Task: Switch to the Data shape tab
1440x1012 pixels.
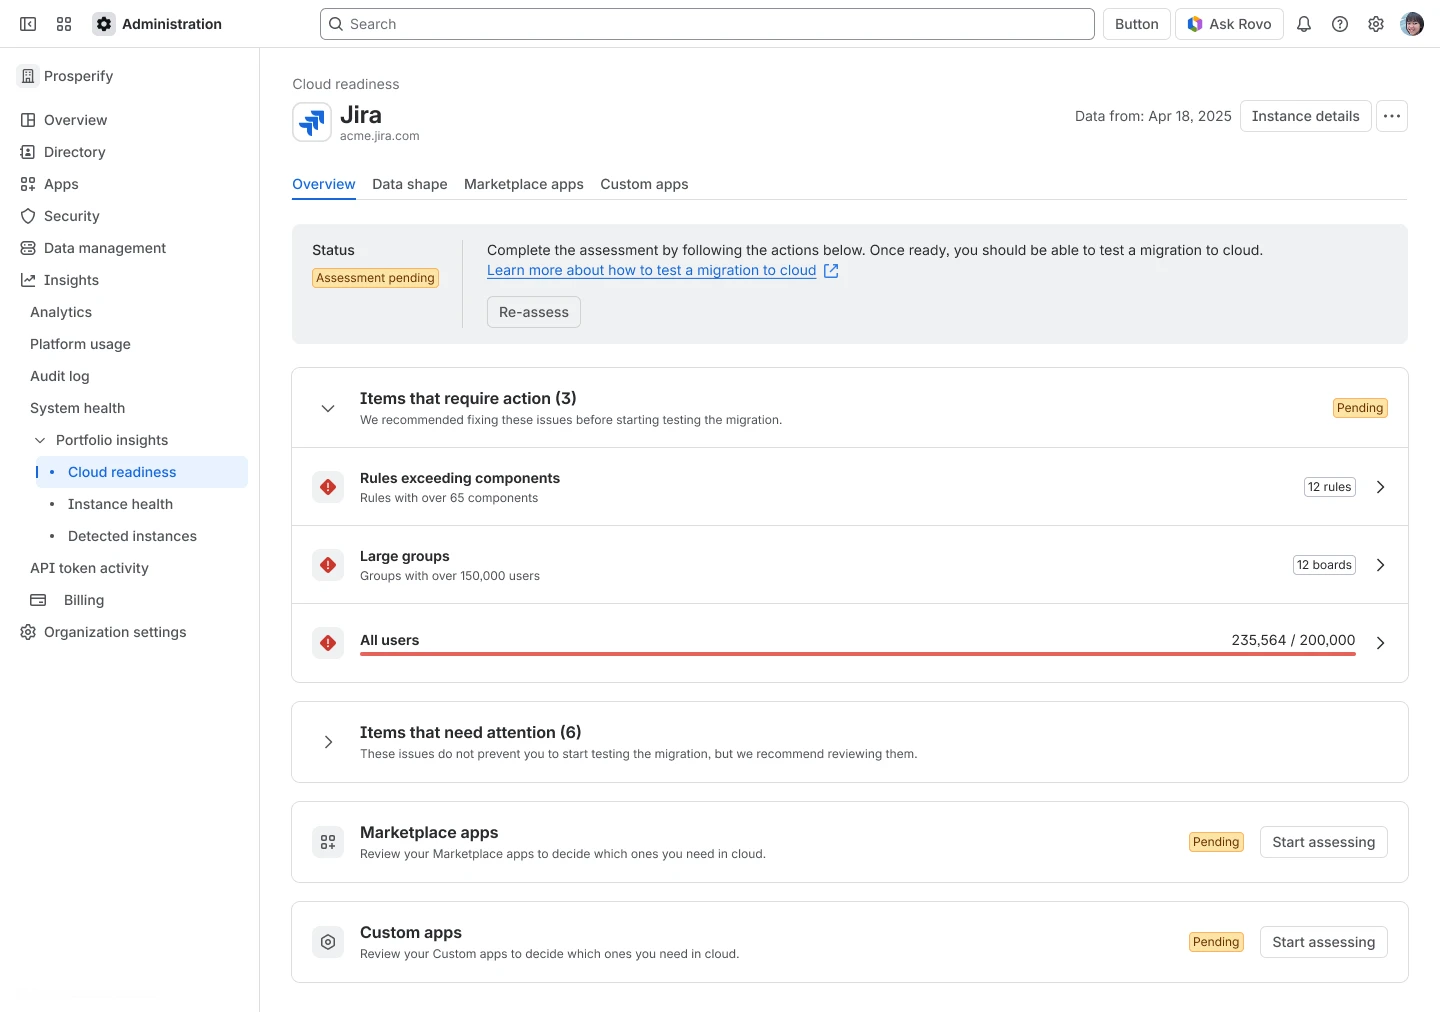Action: pyautogui.click(x=410, y=184)
